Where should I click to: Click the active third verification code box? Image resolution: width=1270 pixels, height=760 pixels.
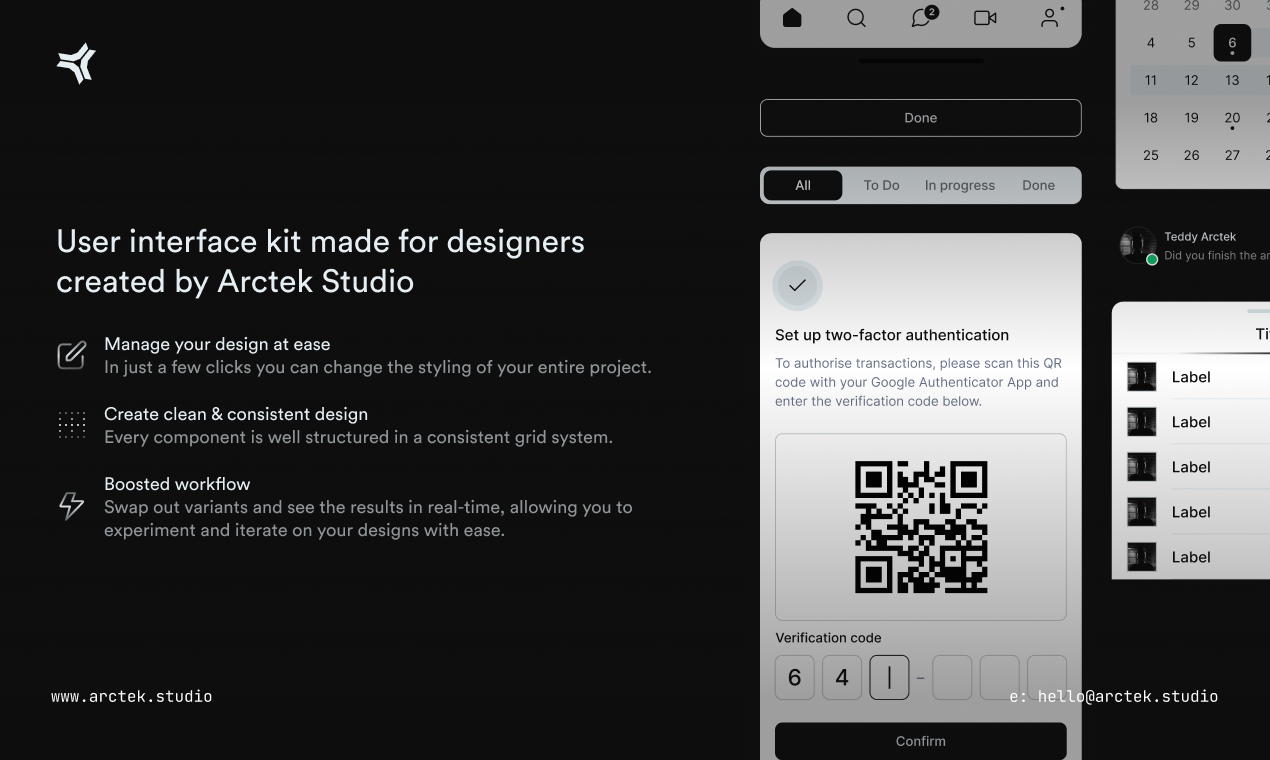point(889,677)
